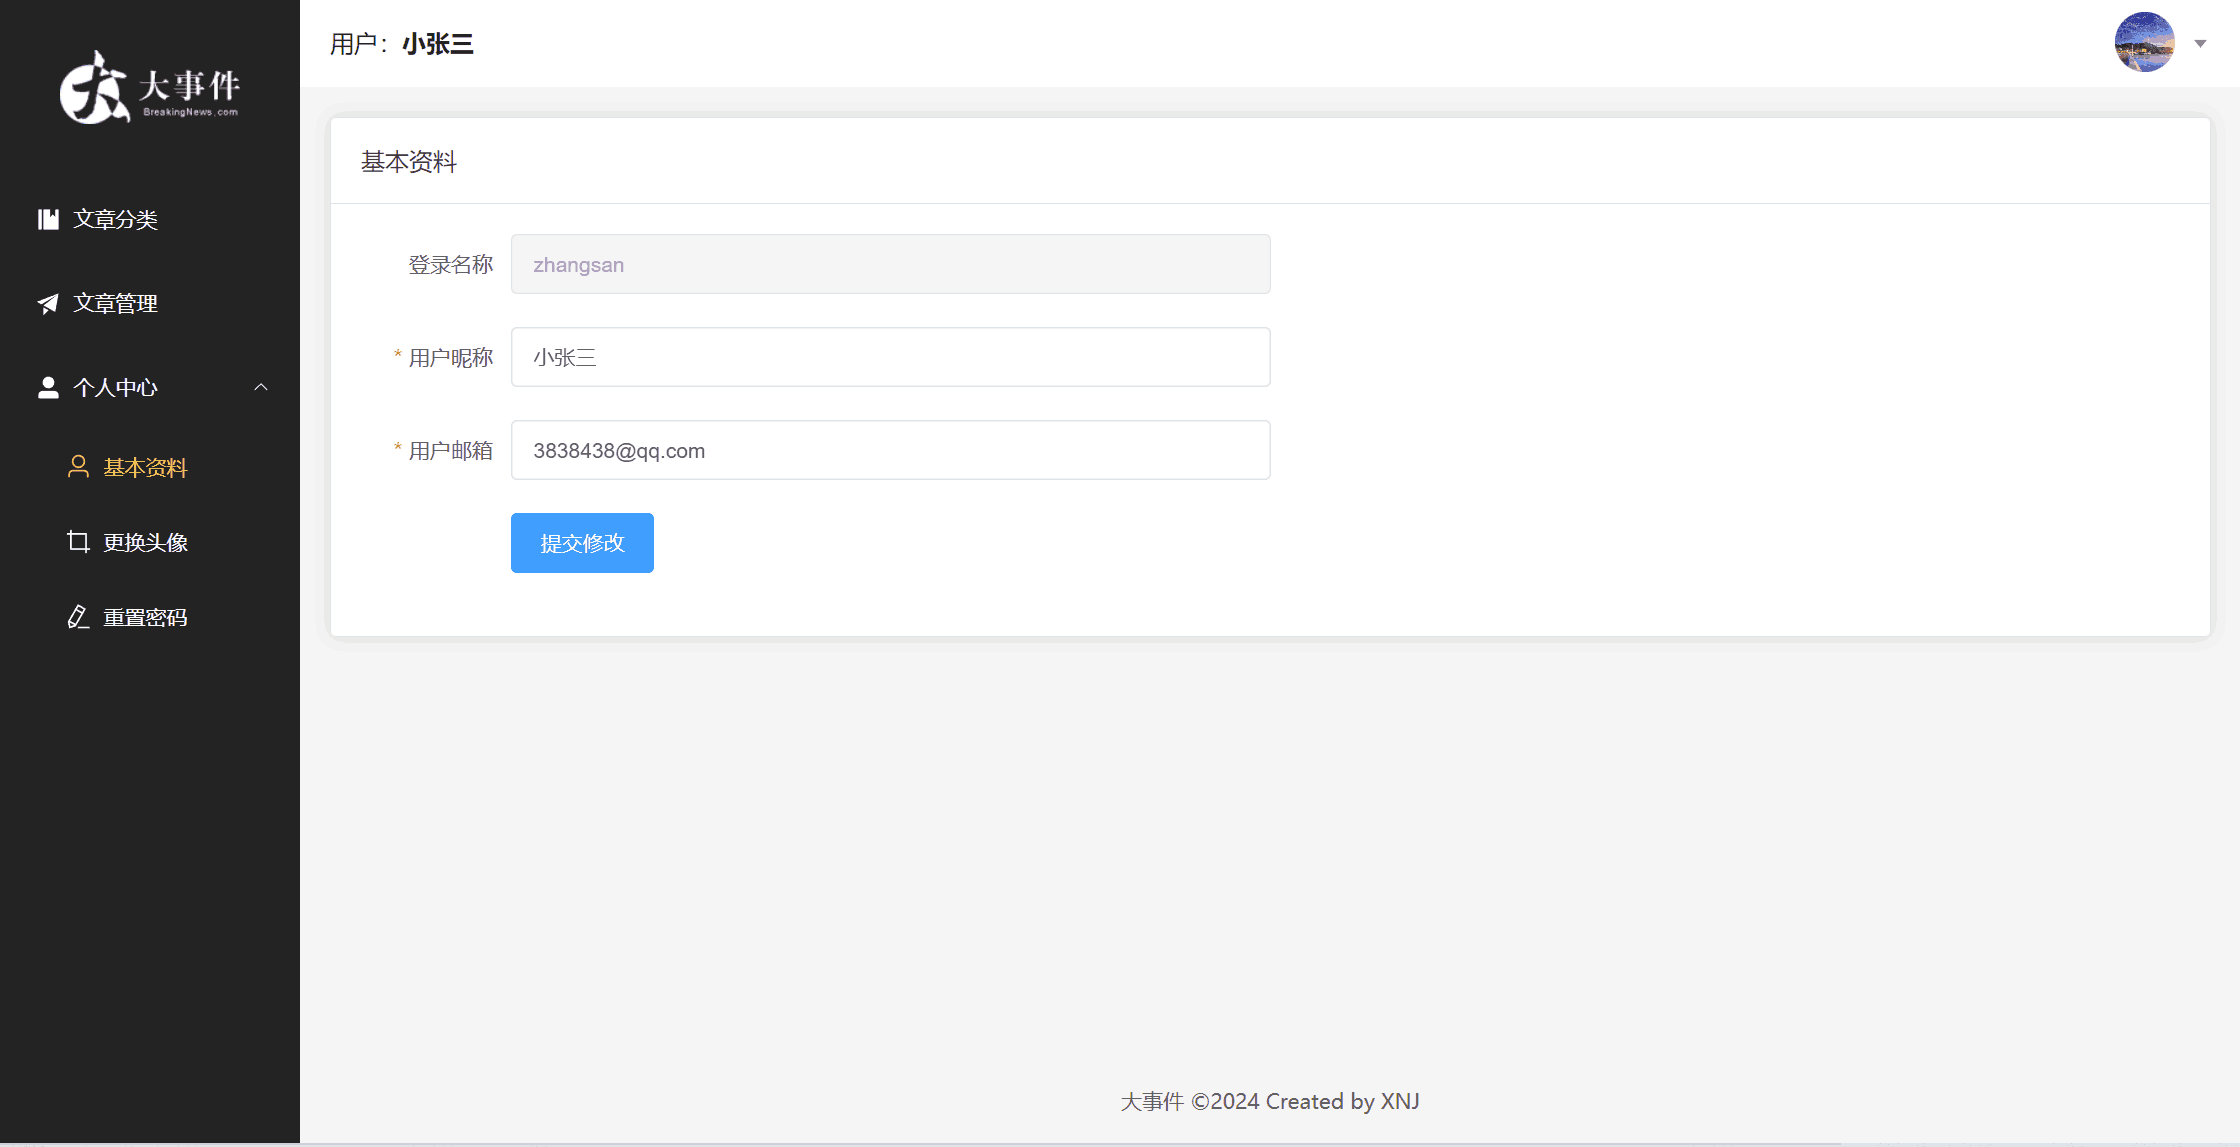Image resolution: width=2240 pixels, height=1147 pixels.
Task: Click the disabled 登录名称 field
Action: click(890, 264)
